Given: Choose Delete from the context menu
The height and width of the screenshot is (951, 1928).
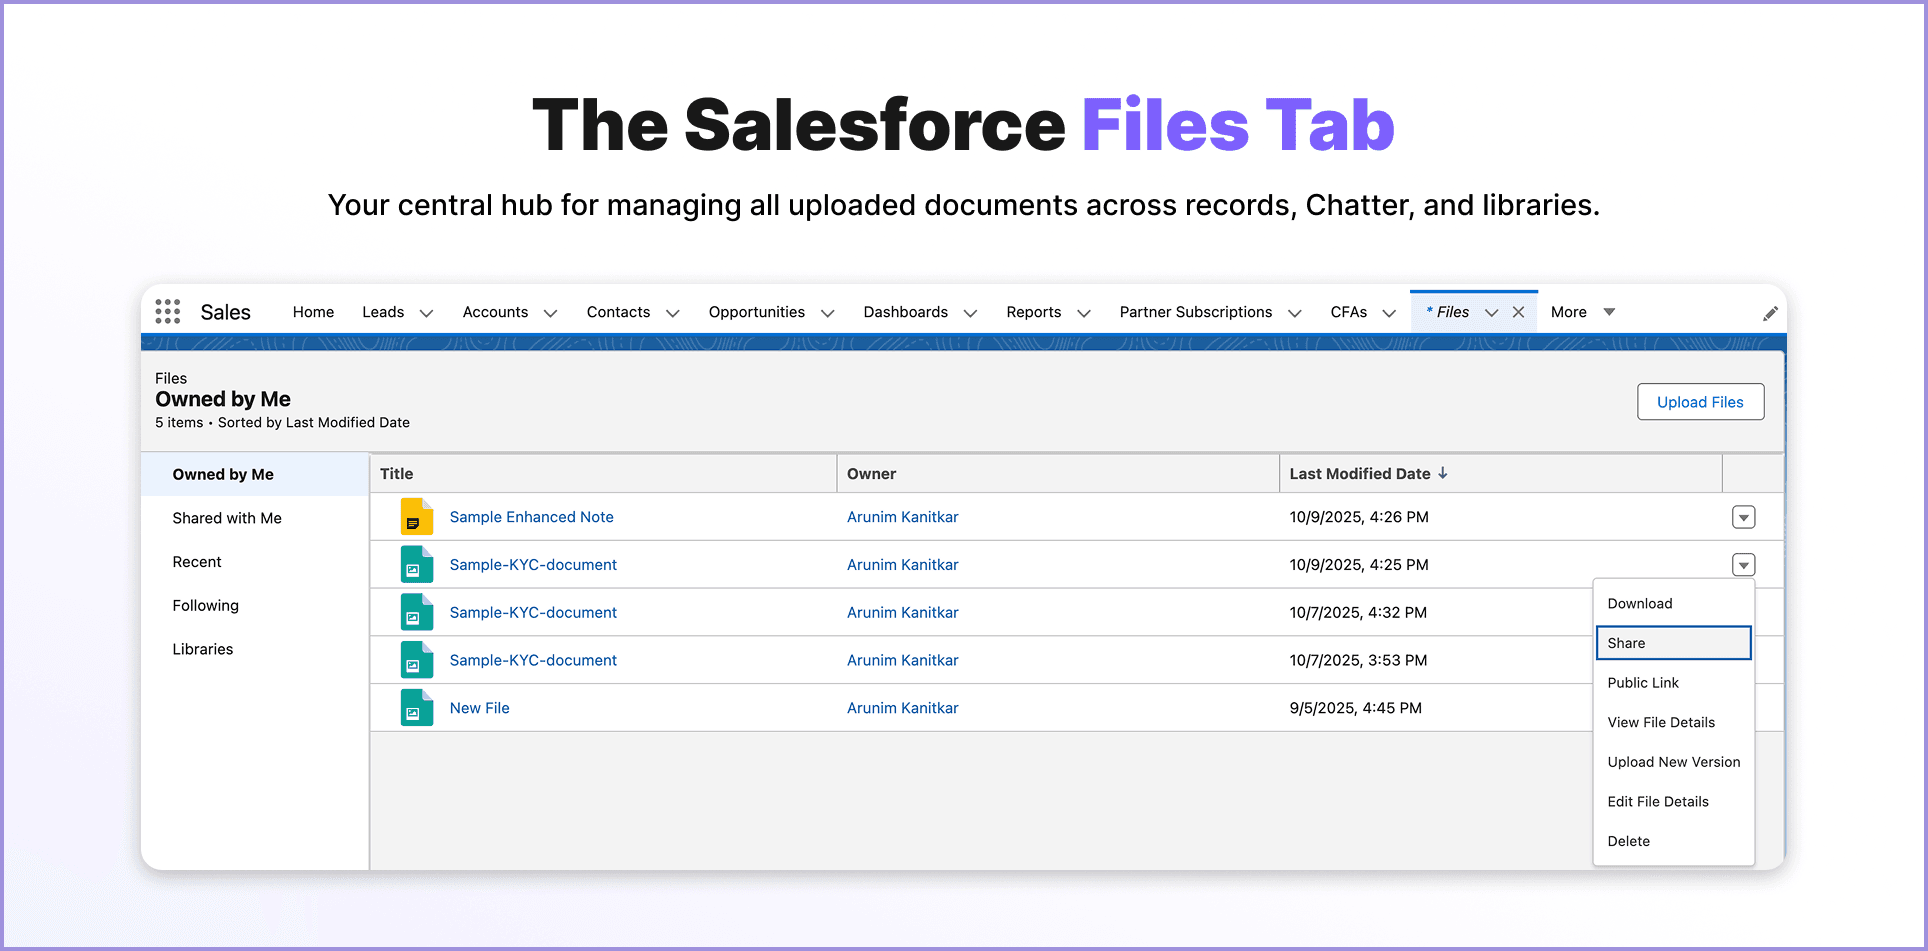Looking at the screenshot, I should pos(1628,841).
